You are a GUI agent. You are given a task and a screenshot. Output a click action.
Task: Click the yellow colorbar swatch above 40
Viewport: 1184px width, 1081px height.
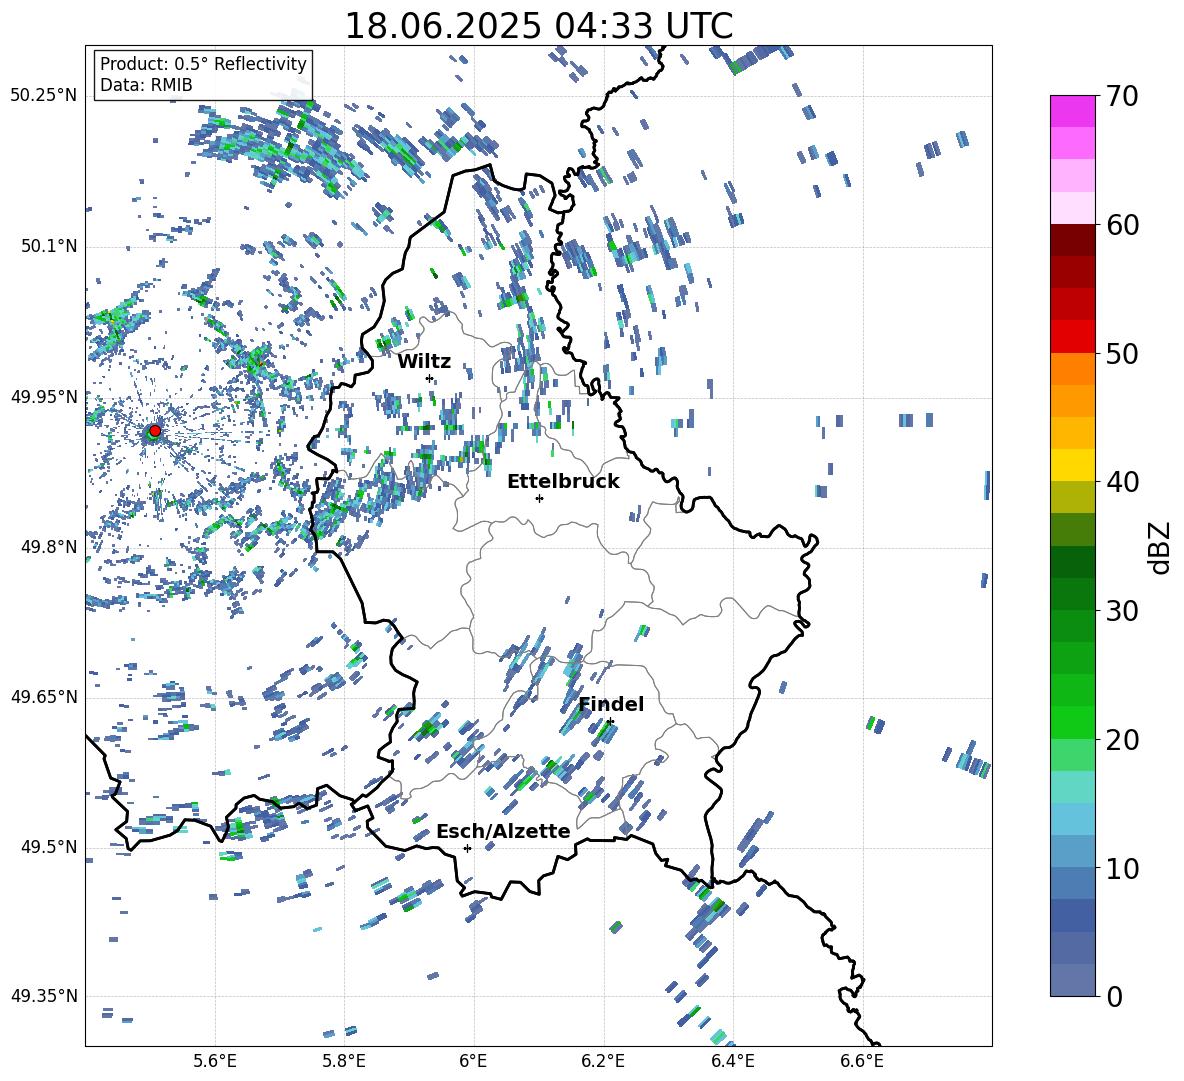[x=1073, y=465]
